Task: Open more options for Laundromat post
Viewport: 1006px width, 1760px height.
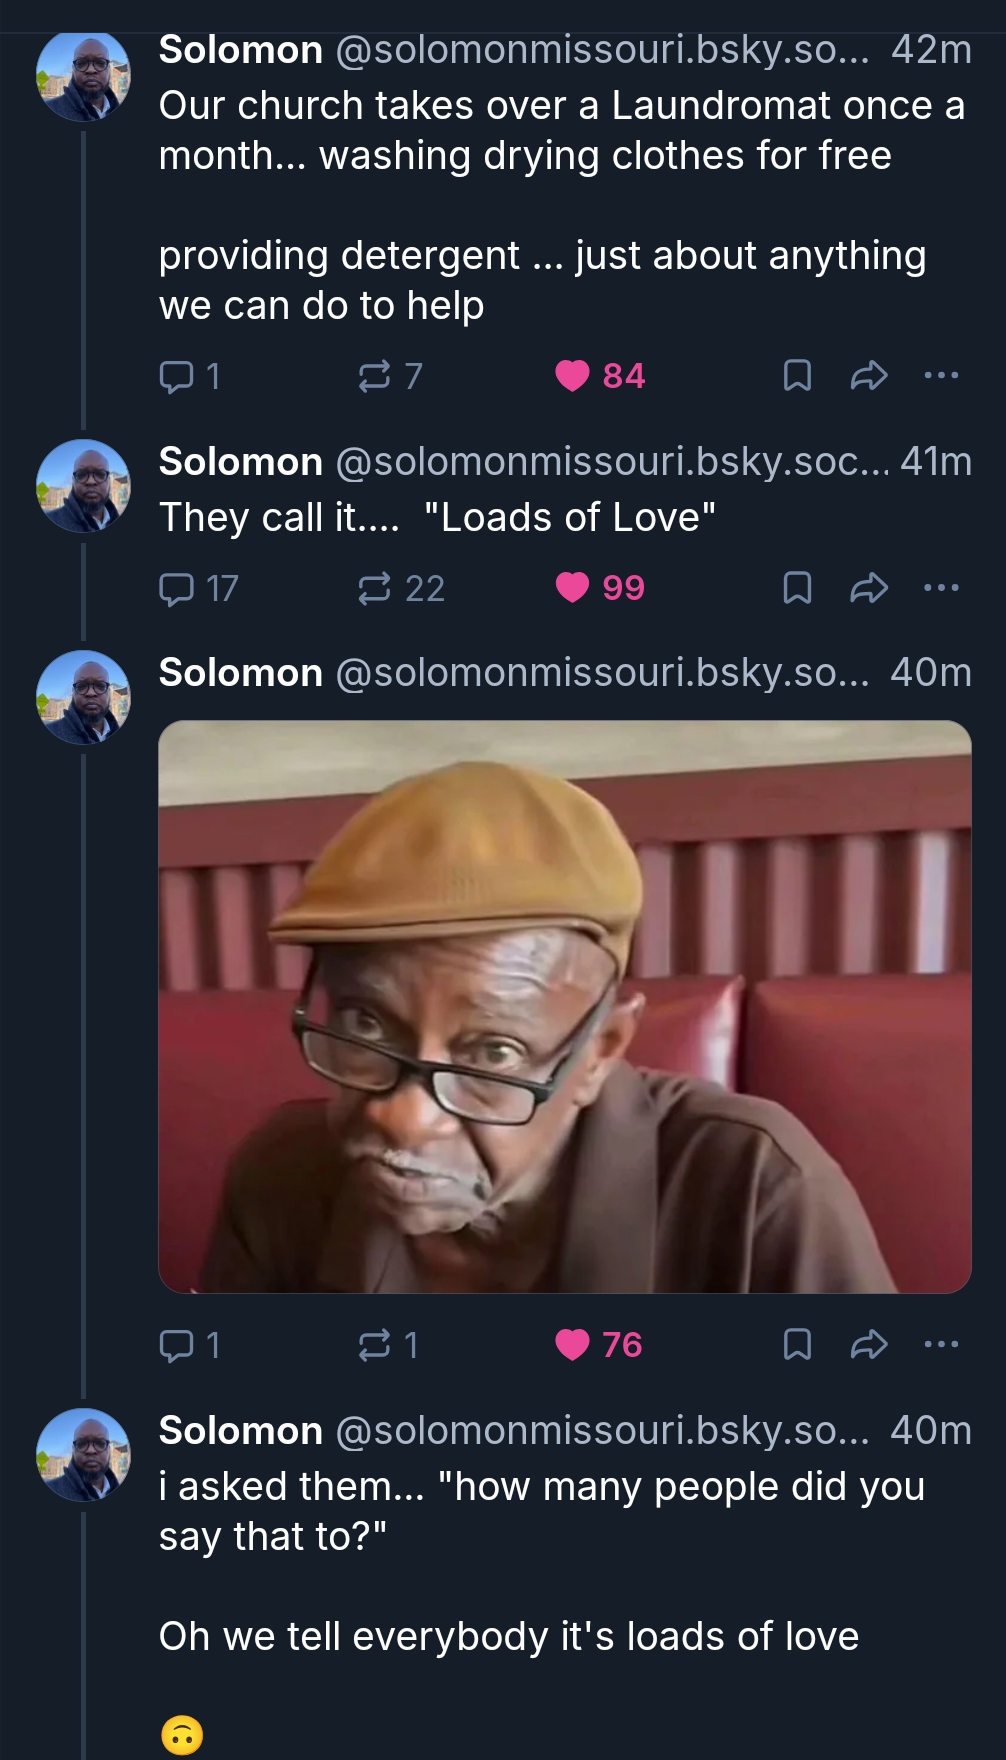Action: pos(941,376)
